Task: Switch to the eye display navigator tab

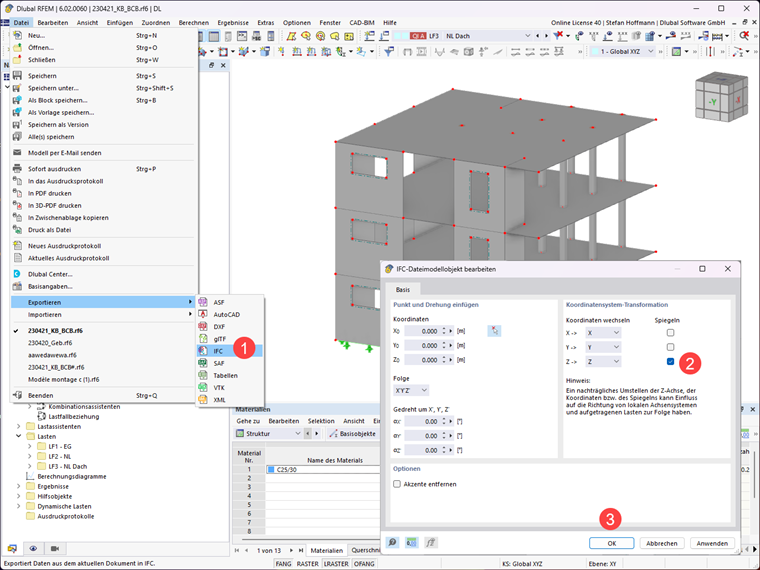Action: point(33,548)
